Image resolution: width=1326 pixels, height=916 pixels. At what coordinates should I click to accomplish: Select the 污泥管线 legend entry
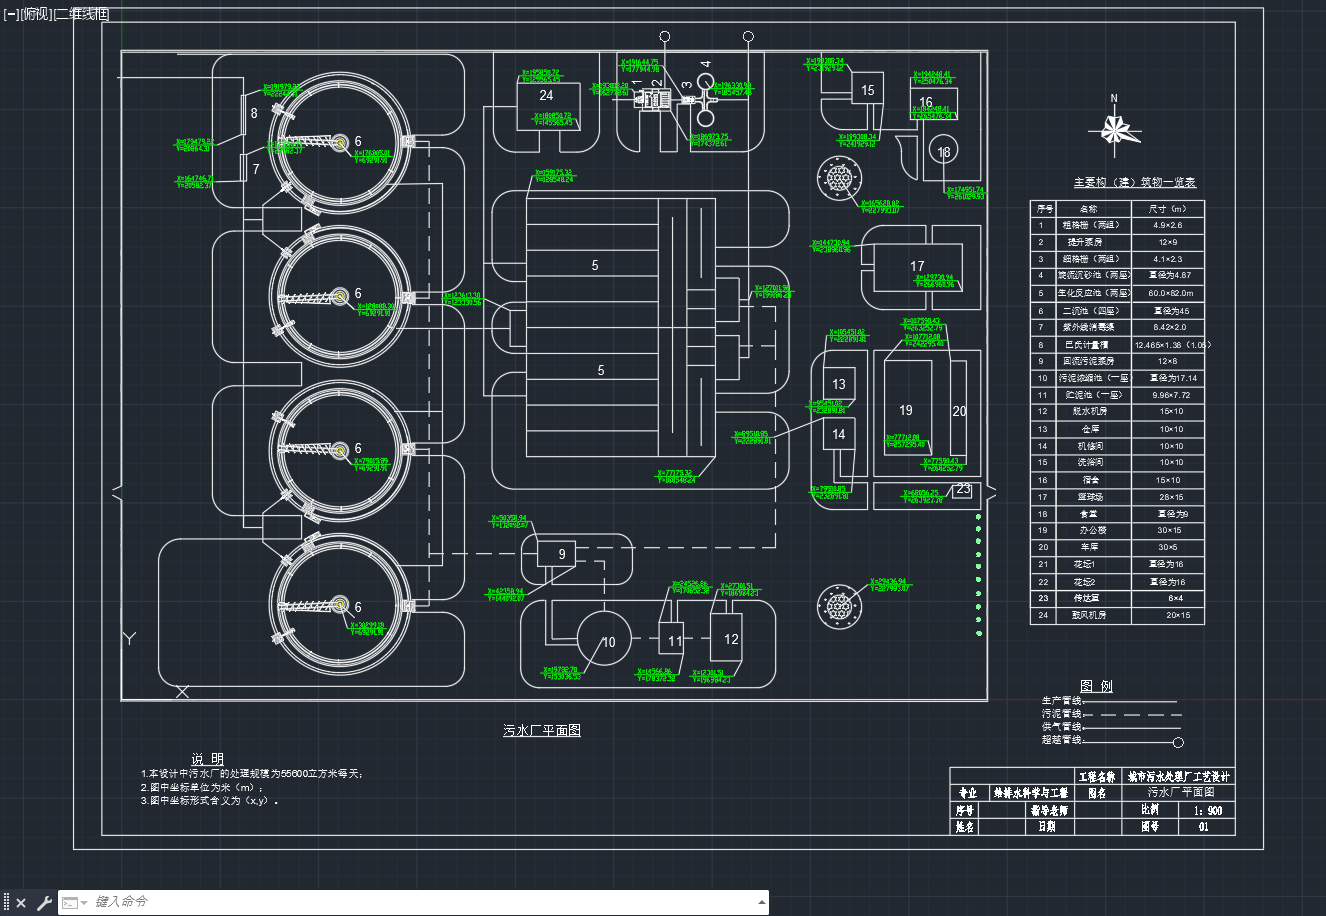pos(1061,714)
